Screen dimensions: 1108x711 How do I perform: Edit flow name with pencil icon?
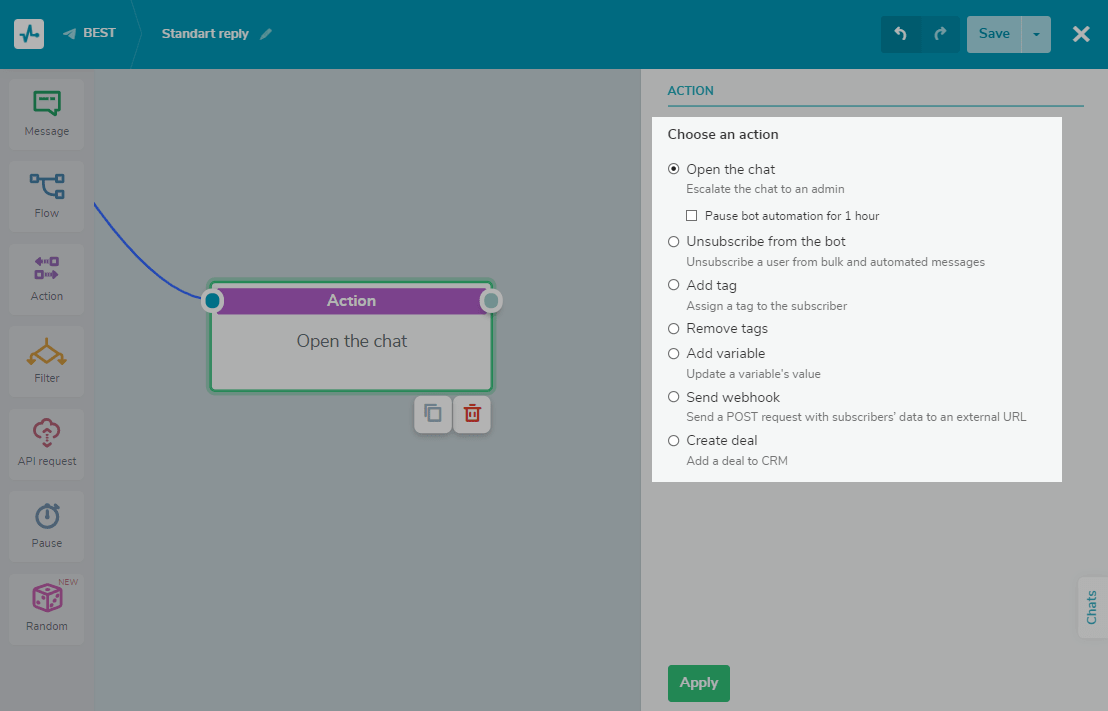pos(266,34)
